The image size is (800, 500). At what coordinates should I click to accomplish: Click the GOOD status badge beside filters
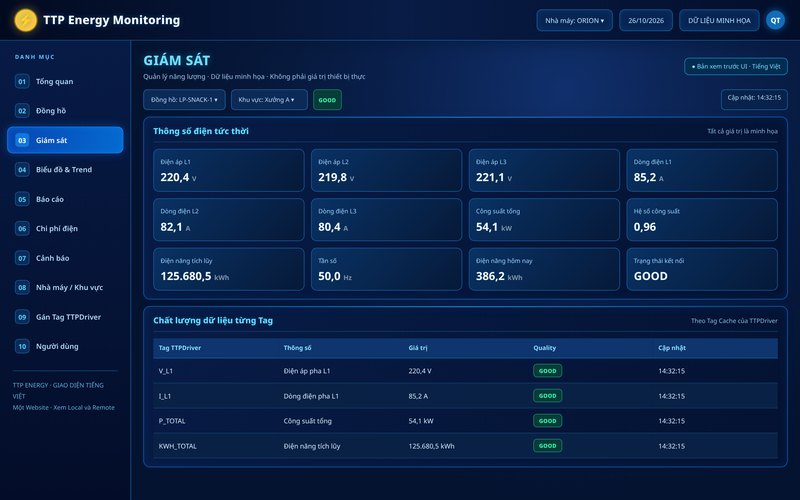coord(327,100)
